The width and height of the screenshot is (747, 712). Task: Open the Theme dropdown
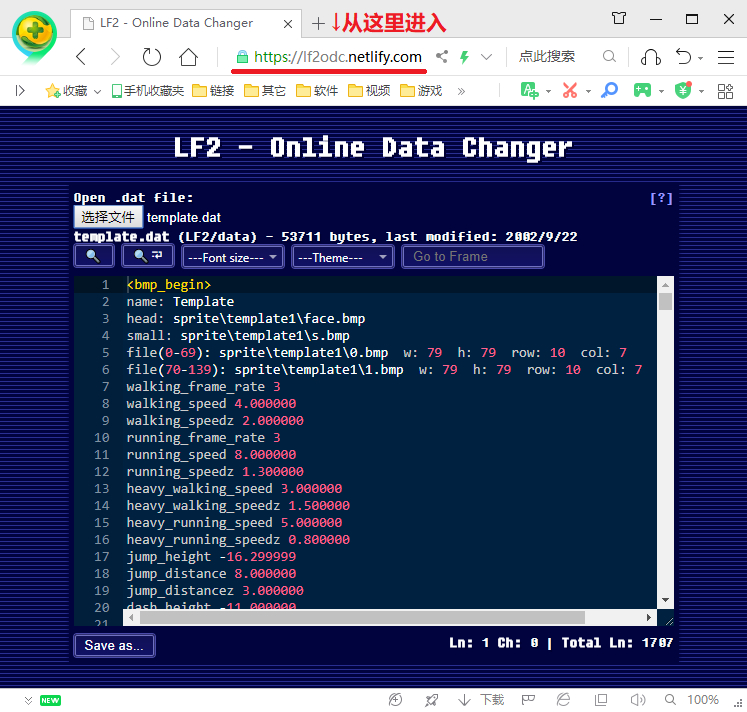click(343, 257)
